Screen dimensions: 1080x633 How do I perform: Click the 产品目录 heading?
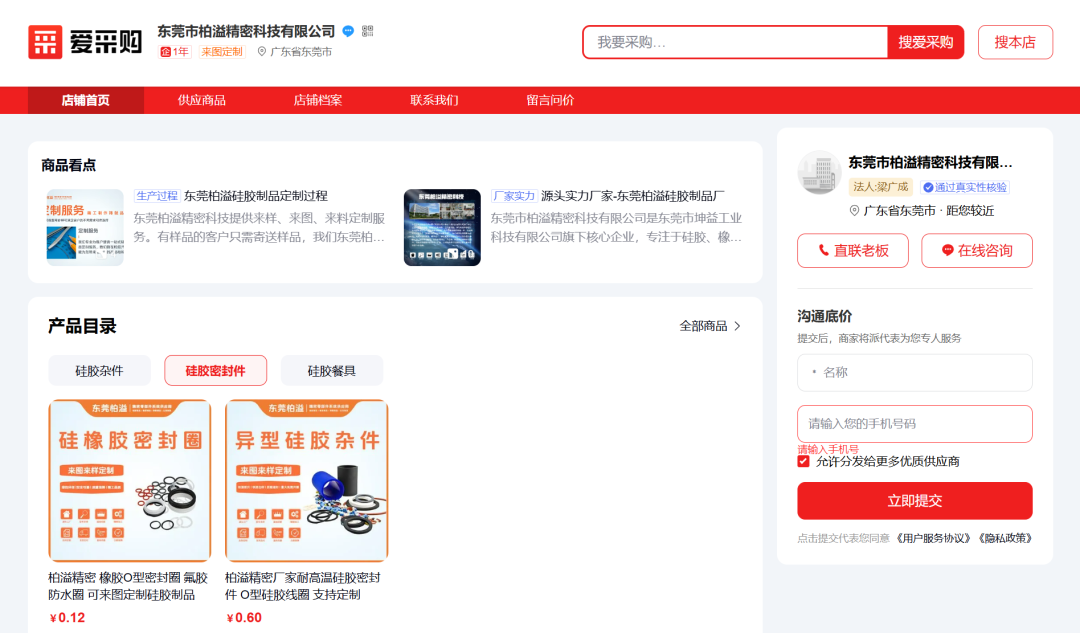click(82, 326)
